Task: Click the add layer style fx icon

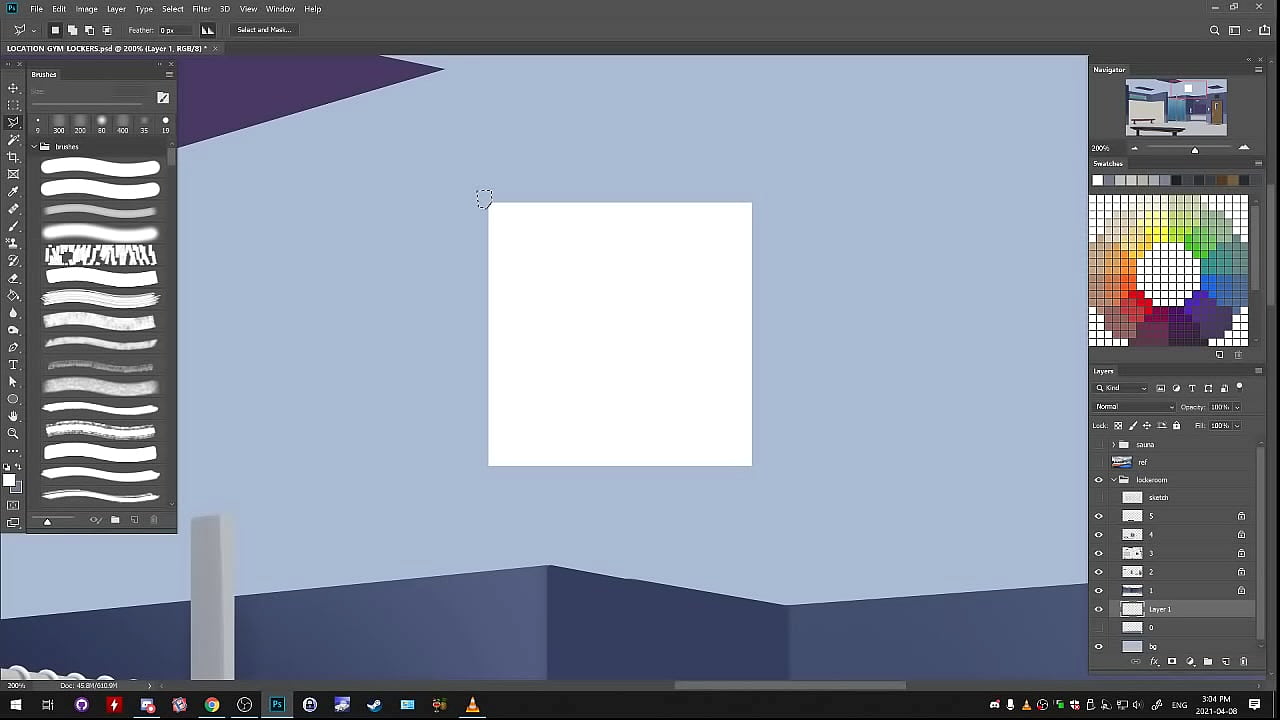Action: (1154, 662)
